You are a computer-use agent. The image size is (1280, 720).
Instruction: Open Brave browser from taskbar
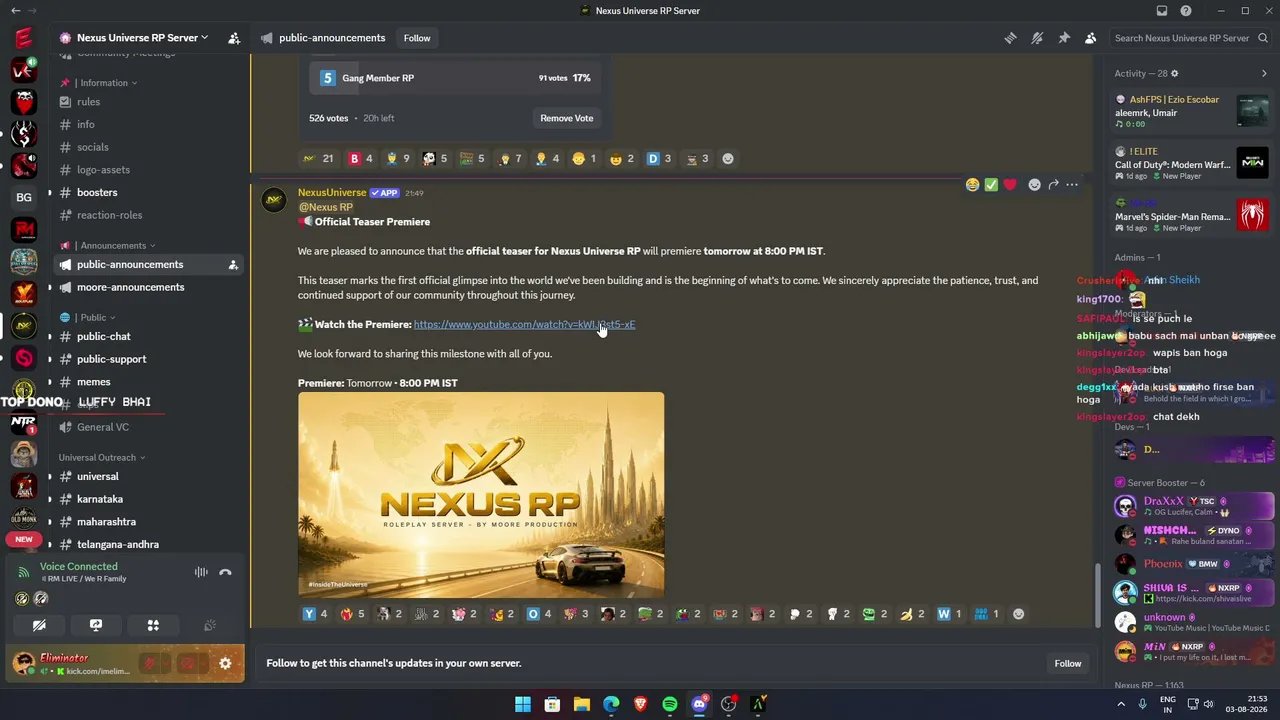coord(640,704)
